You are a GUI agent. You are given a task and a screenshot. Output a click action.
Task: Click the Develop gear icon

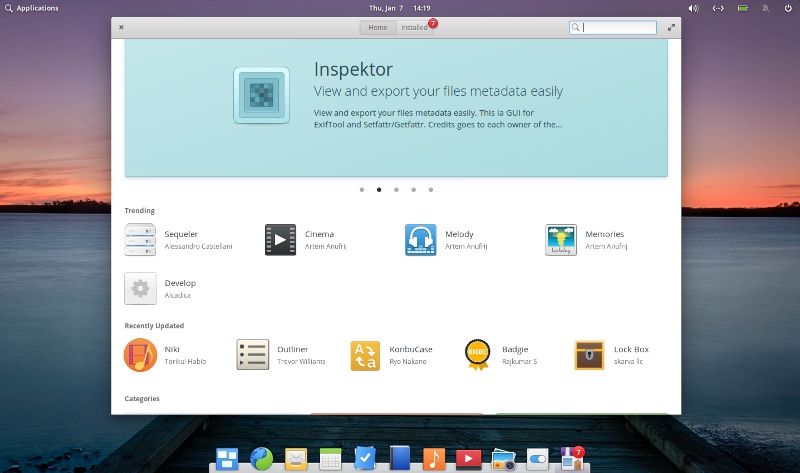(x=140, y=289)
